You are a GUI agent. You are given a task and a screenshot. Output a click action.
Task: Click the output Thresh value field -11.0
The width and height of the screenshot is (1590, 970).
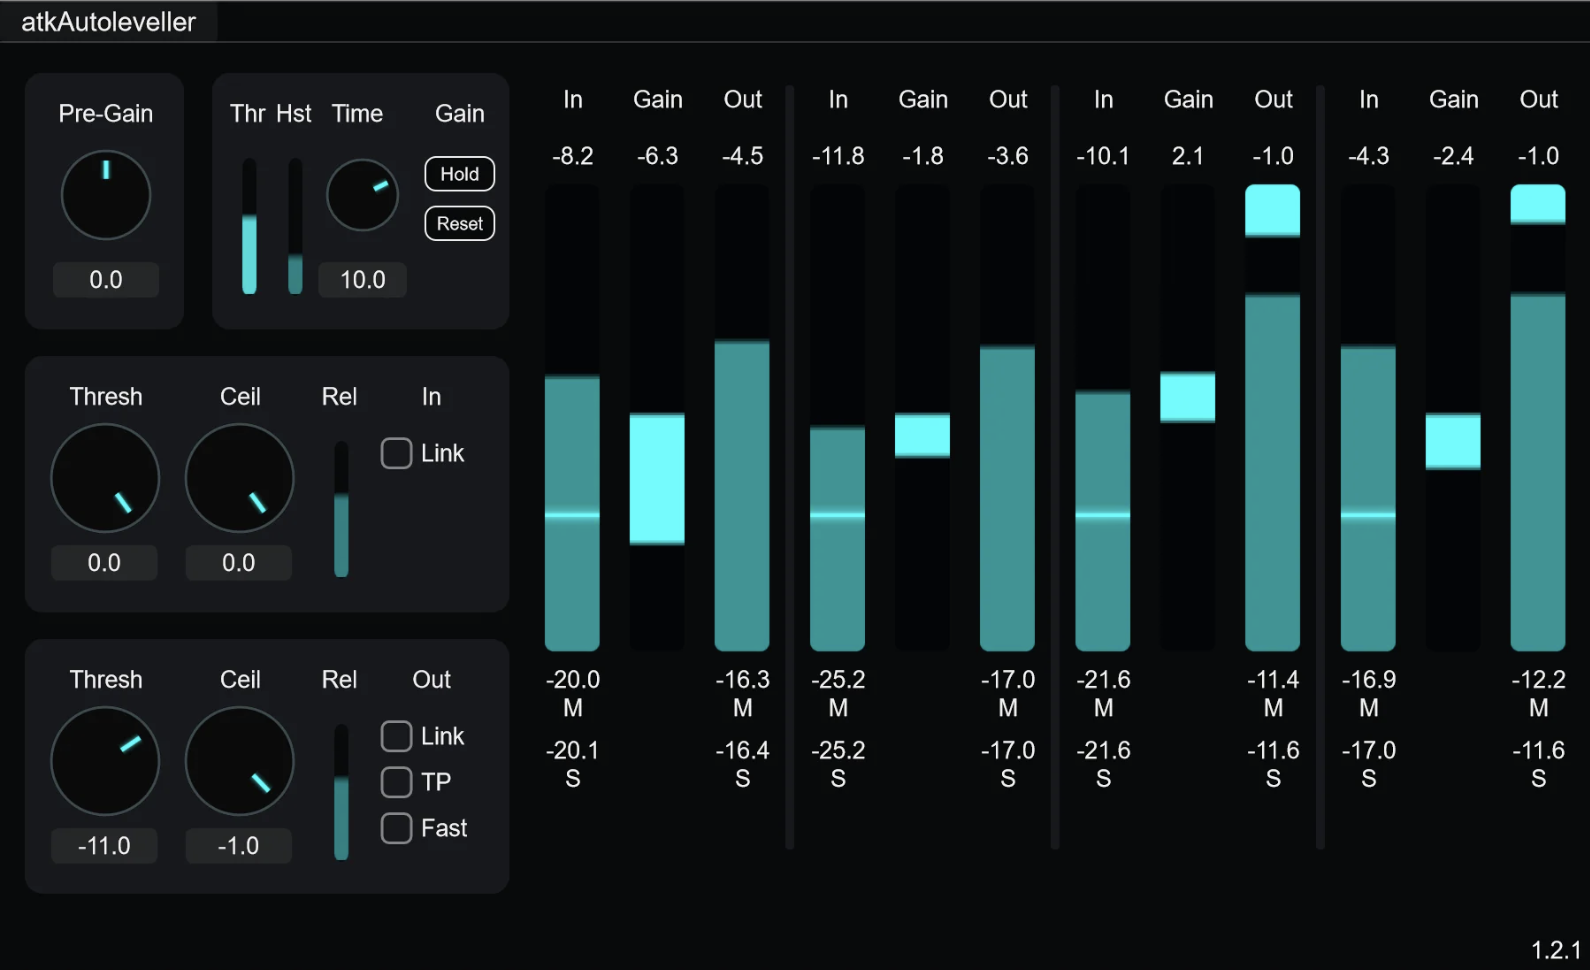(x=104, y=846)
